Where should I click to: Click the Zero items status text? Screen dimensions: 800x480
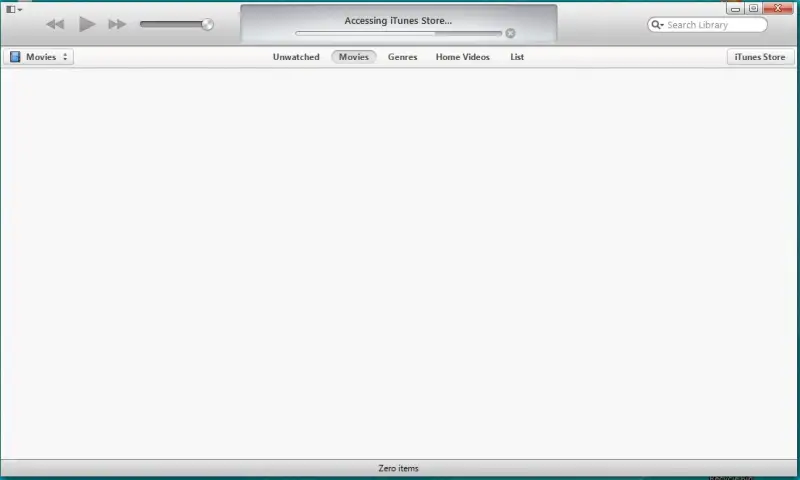tap(398, 468)
